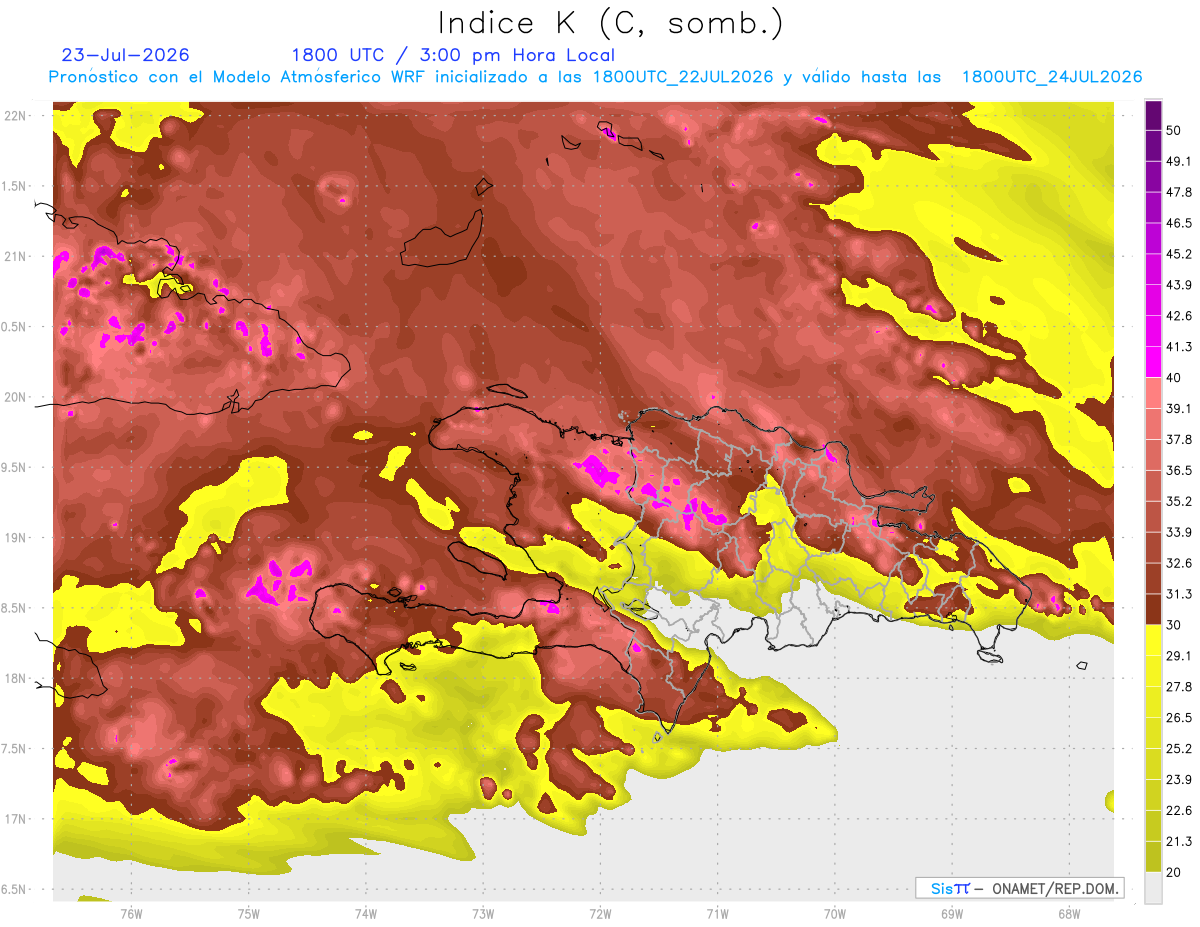1200x927 pixels.
Task: Click the colorbar value "29.1"
Action: [x=1179, y=656]
